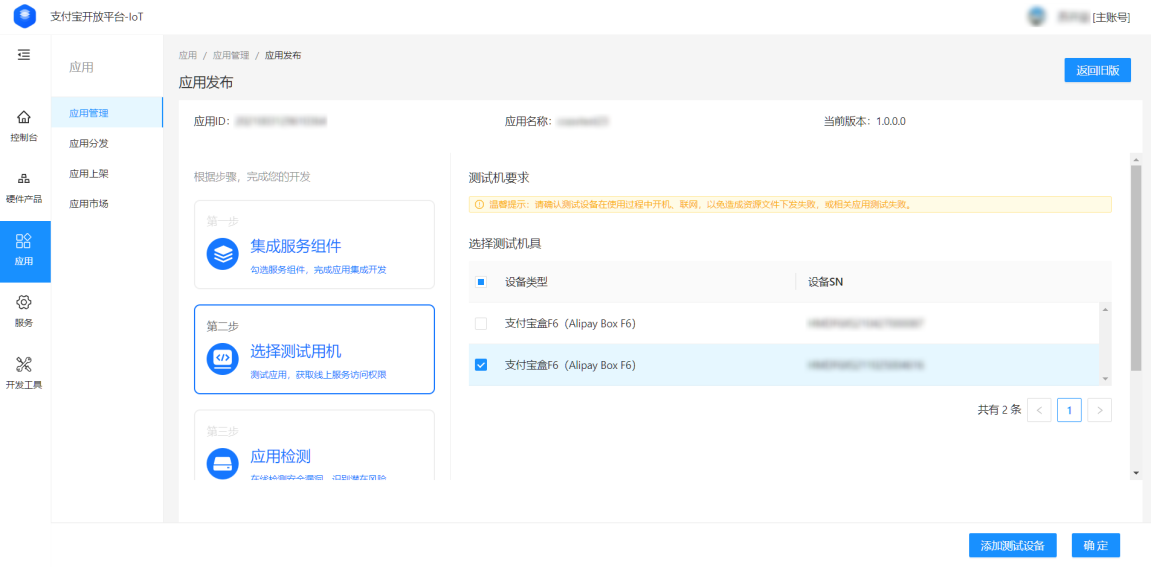Screen dimensions: 1151x567
Task: Click the 当前版本: 1.0.0.0 text
Action: point(865,121)
